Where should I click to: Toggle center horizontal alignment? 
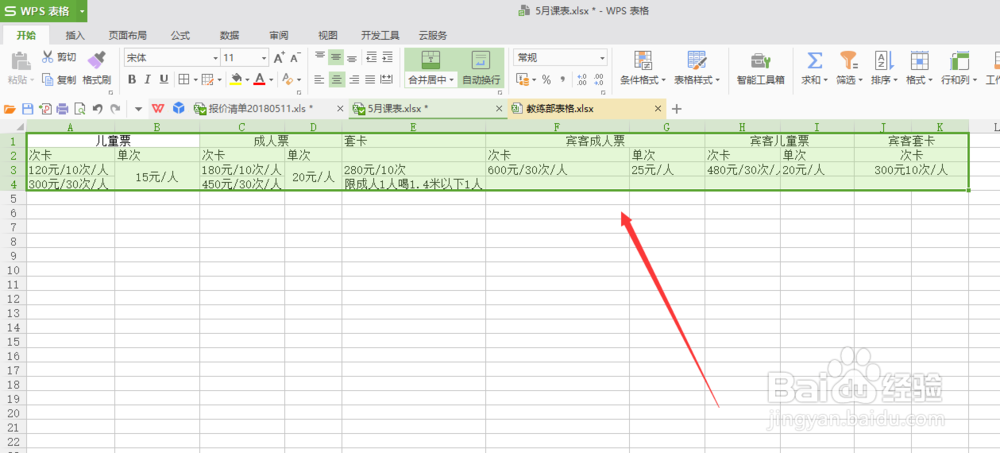point(336,80)
